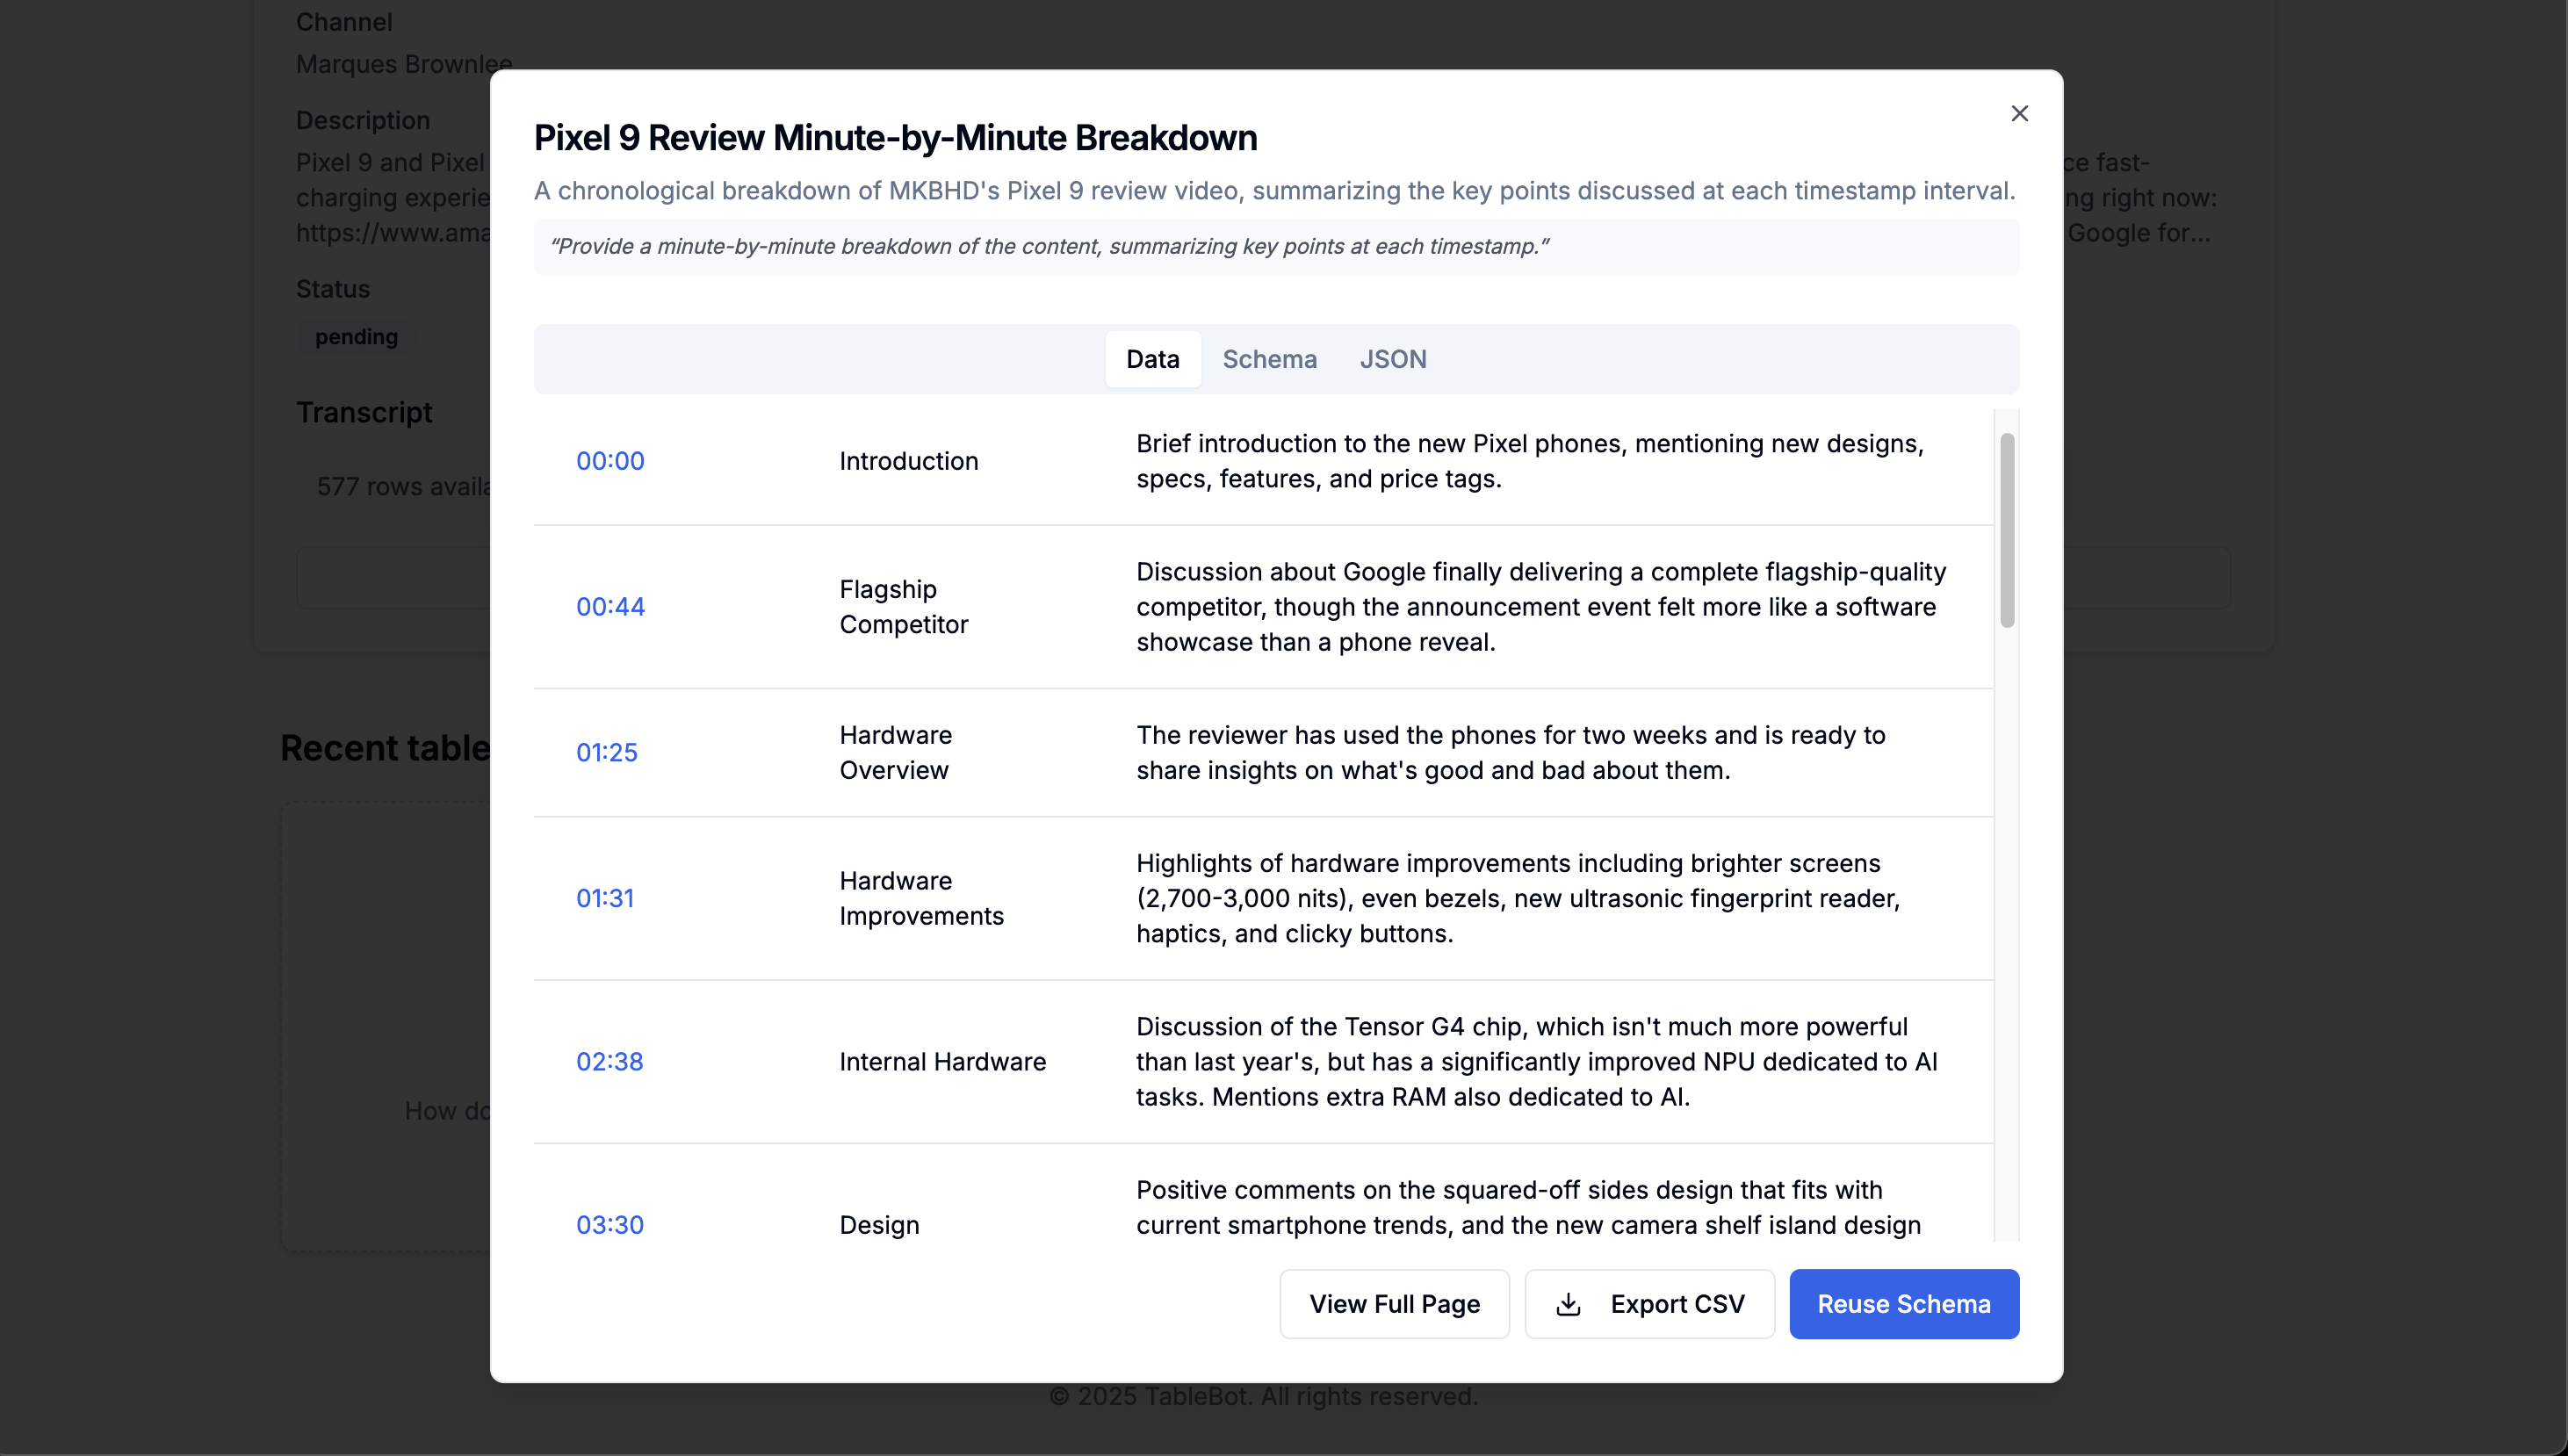Click the squared-off sides design description
The image size is (2568, 1456).
[1528, 1208]
